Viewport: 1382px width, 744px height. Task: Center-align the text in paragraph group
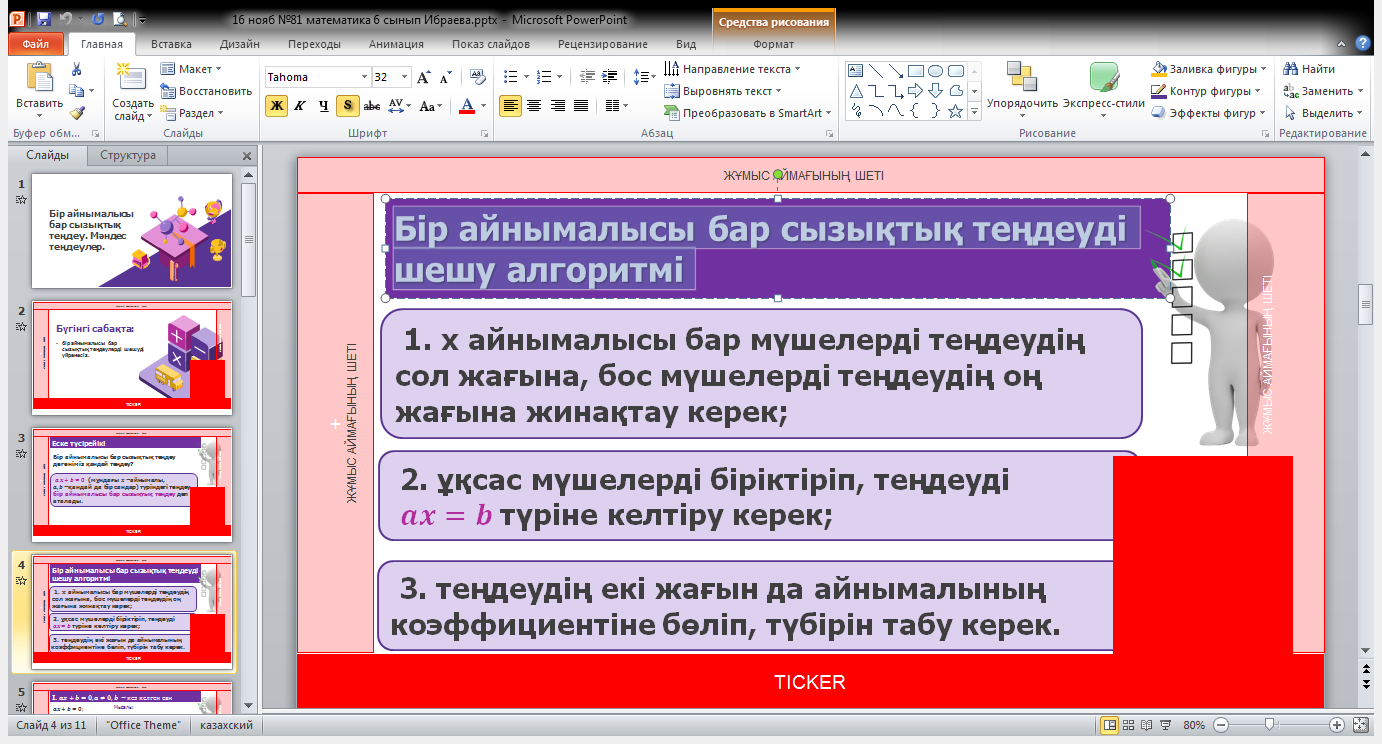pos(534,106)
